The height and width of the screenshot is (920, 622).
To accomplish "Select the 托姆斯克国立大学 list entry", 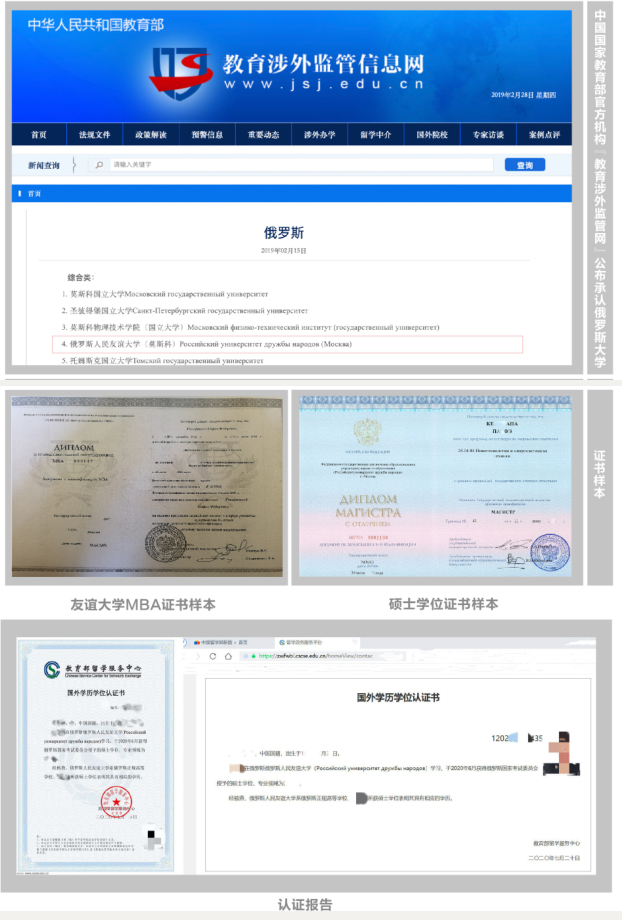I will (163, 360).
